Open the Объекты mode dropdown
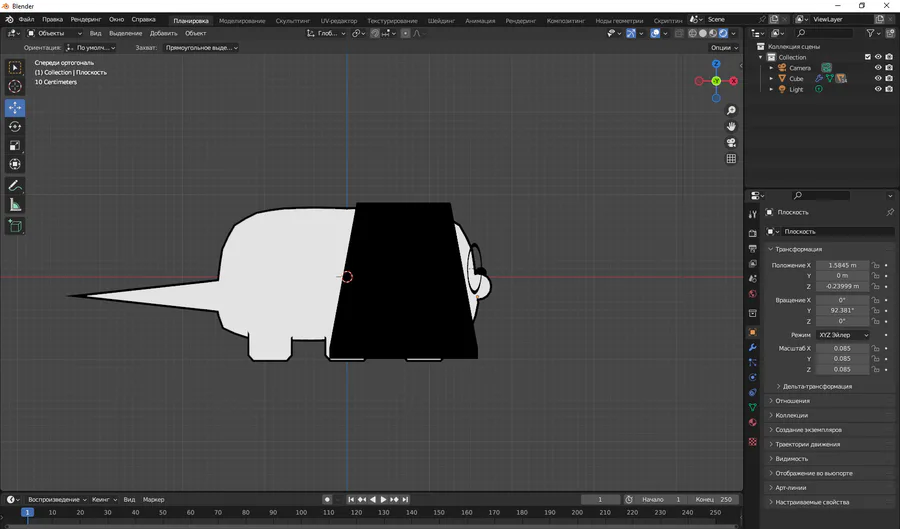 (55, 33)
